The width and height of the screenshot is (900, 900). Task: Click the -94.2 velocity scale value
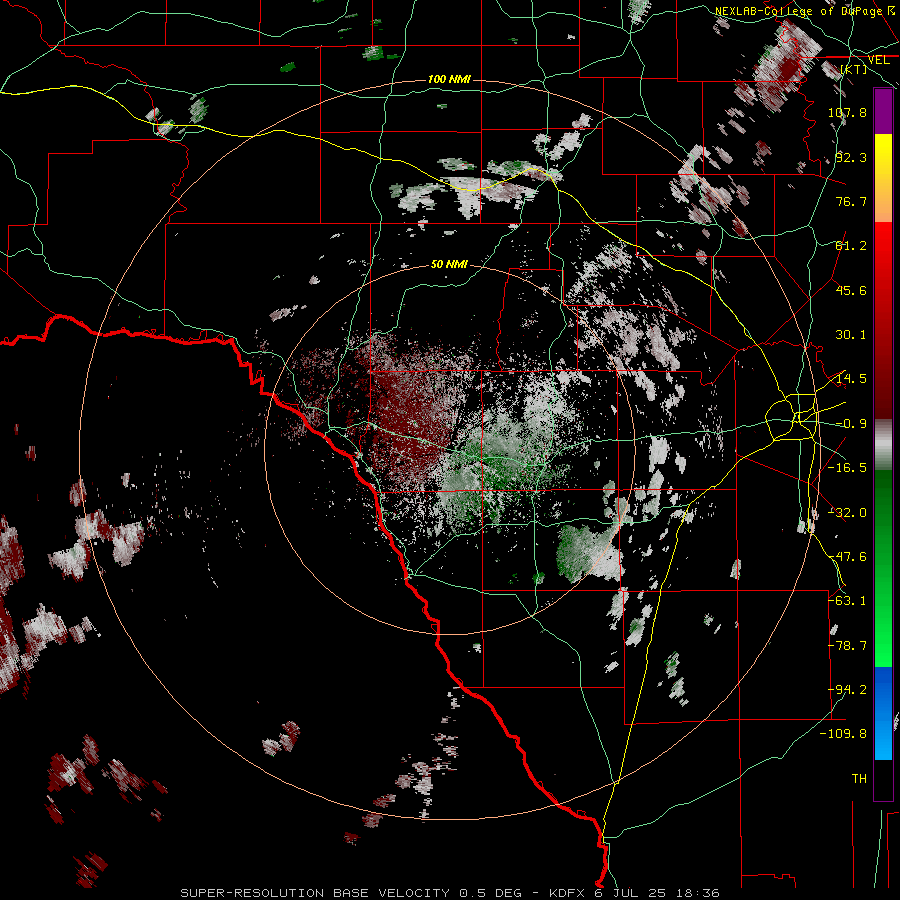(847, 690)
